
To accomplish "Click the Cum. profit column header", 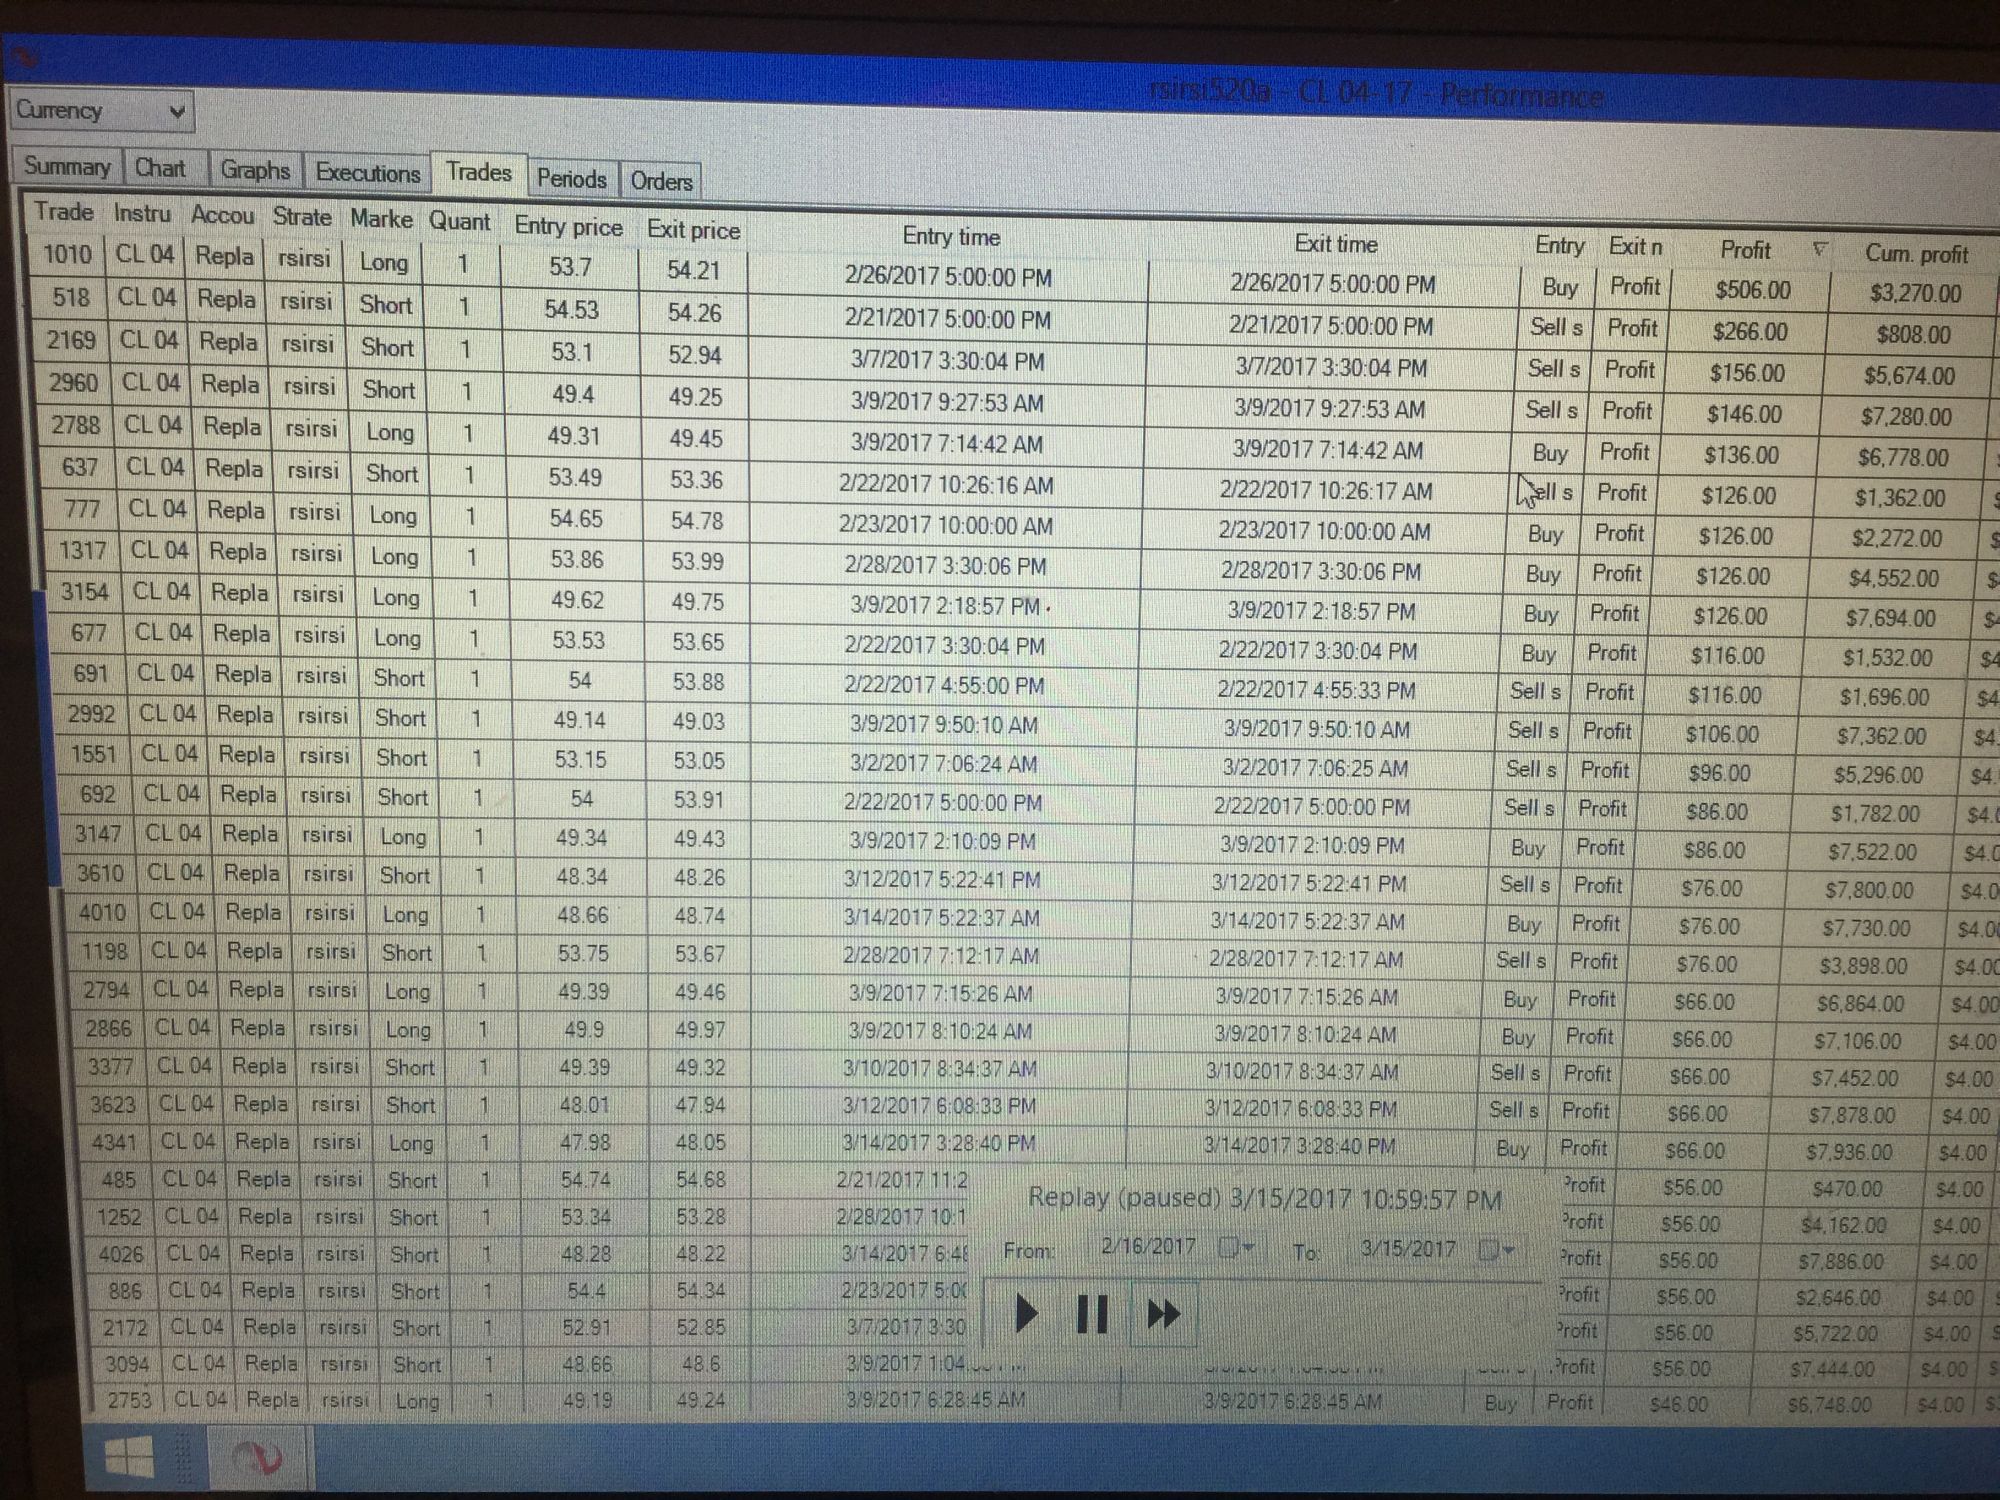I will pyautogui.click(x=1915, y=254).
